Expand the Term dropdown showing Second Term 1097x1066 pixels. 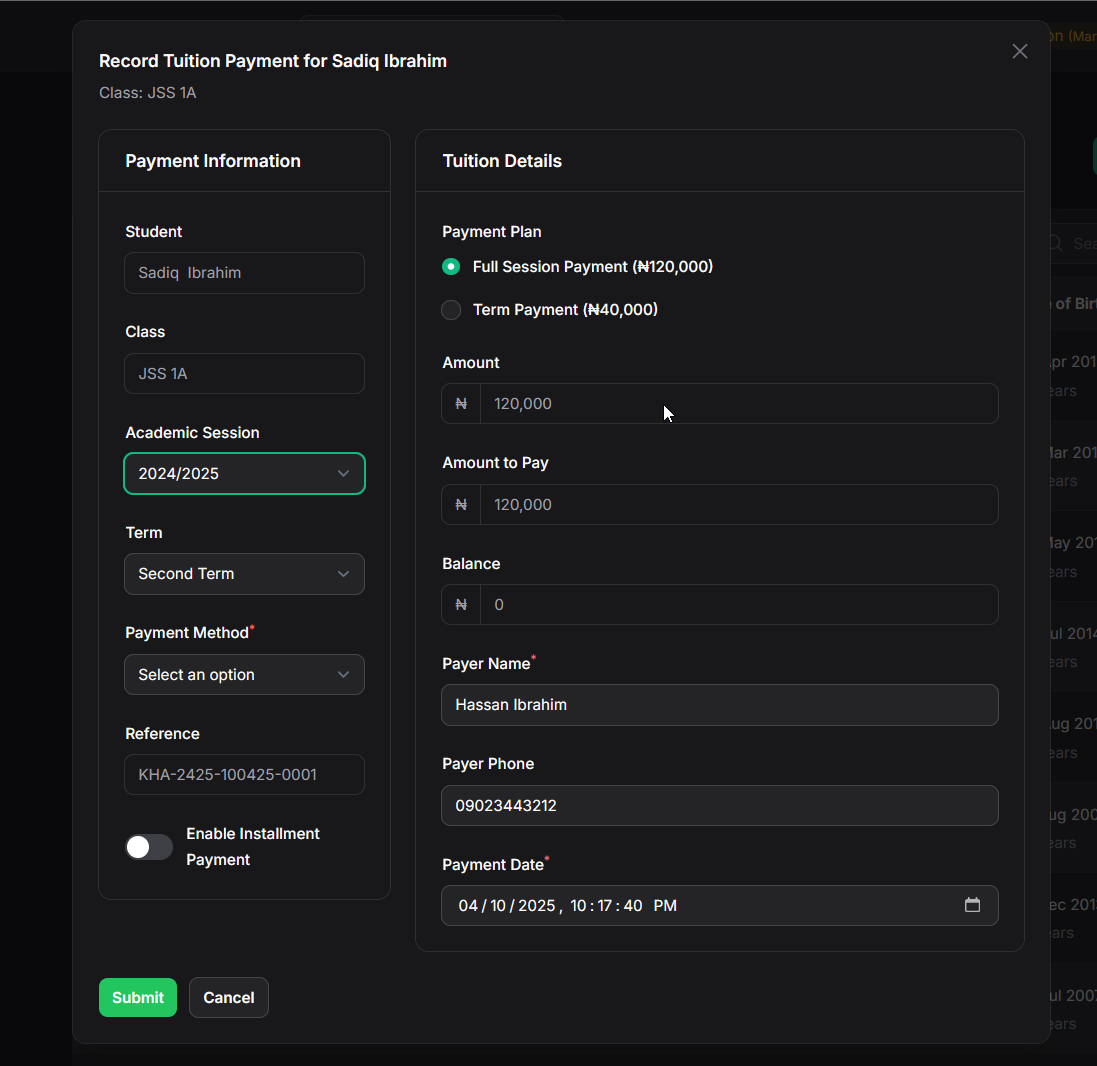coord(244,574)
